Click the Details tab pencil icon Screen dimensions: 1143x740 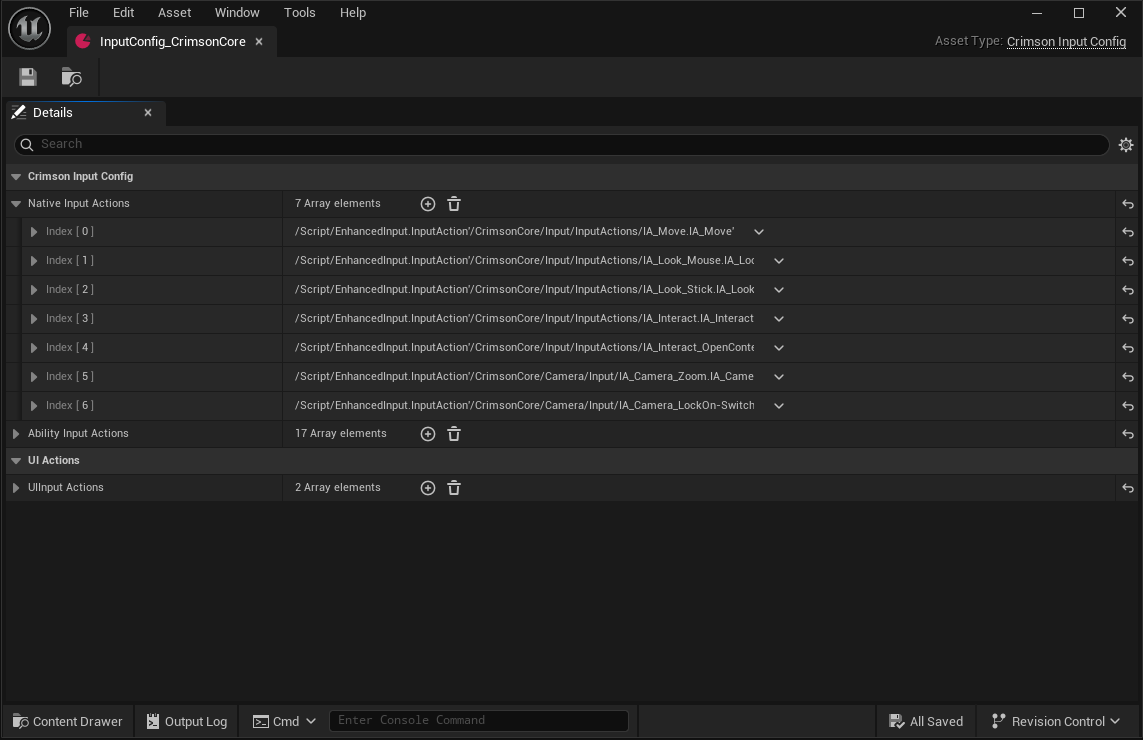pos(19,112)
